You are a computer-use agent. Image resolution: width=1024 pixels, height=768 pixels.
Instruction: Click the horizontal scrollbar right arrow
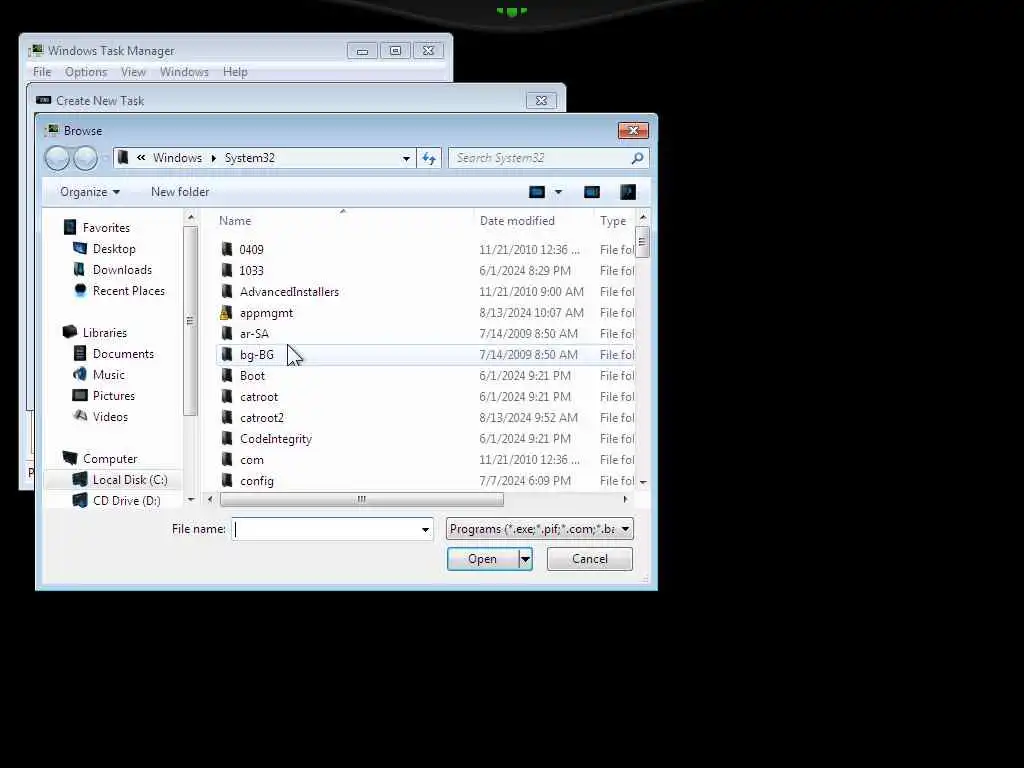click(625, 500)
